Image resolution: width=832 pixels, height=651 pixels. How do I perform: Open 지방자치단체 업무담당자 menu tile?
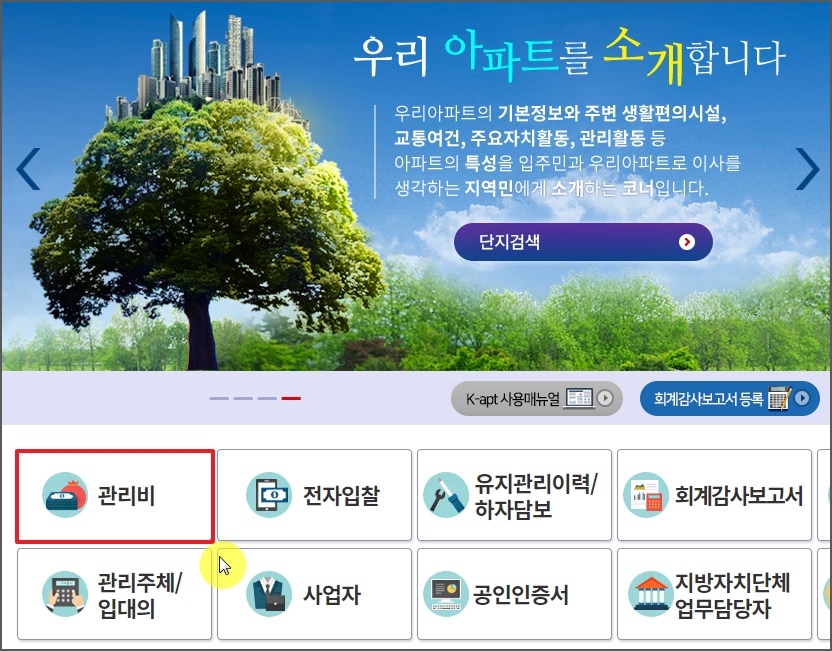714,594
